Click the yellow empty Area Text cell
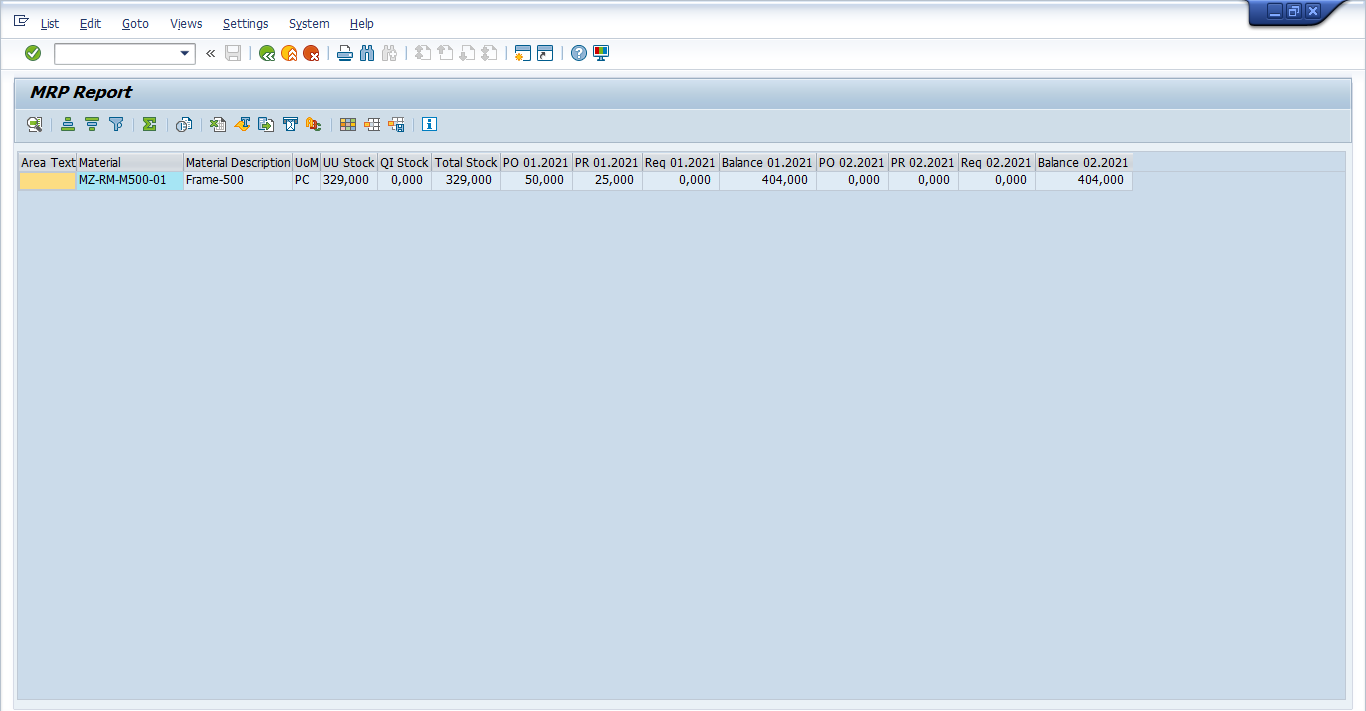Image resolution: width=1366 pixels, height=711 pixels. [48, 180]
